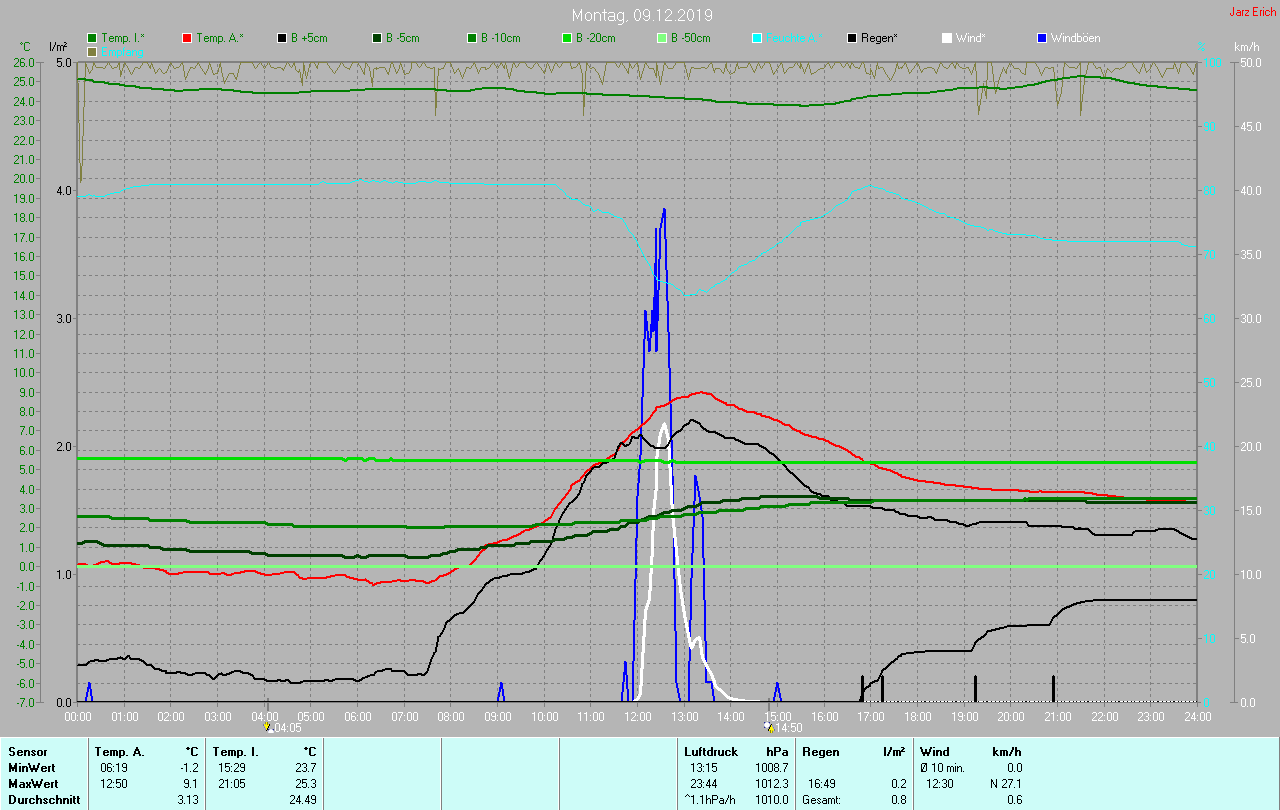
Task: Click the black Regen legend square
Action: [x=852, y=38]
